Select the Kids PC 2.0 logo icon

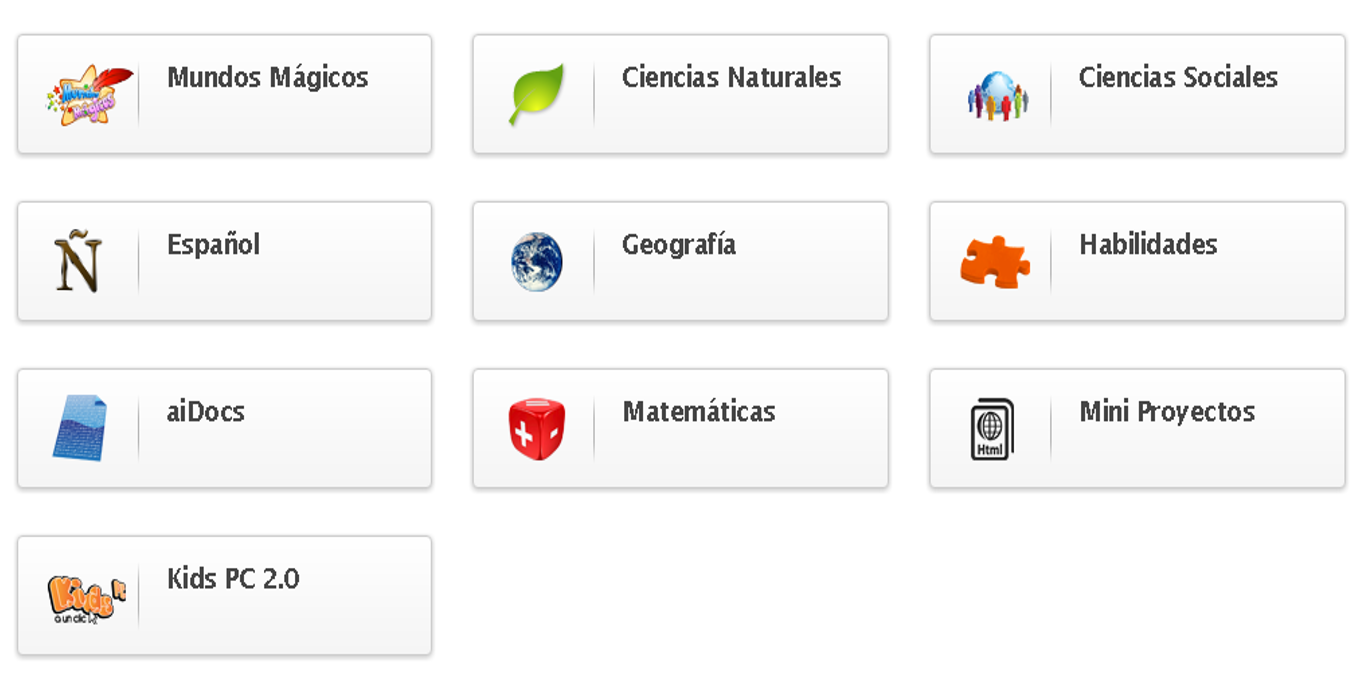pyautogui.click(x=85, y=594)
